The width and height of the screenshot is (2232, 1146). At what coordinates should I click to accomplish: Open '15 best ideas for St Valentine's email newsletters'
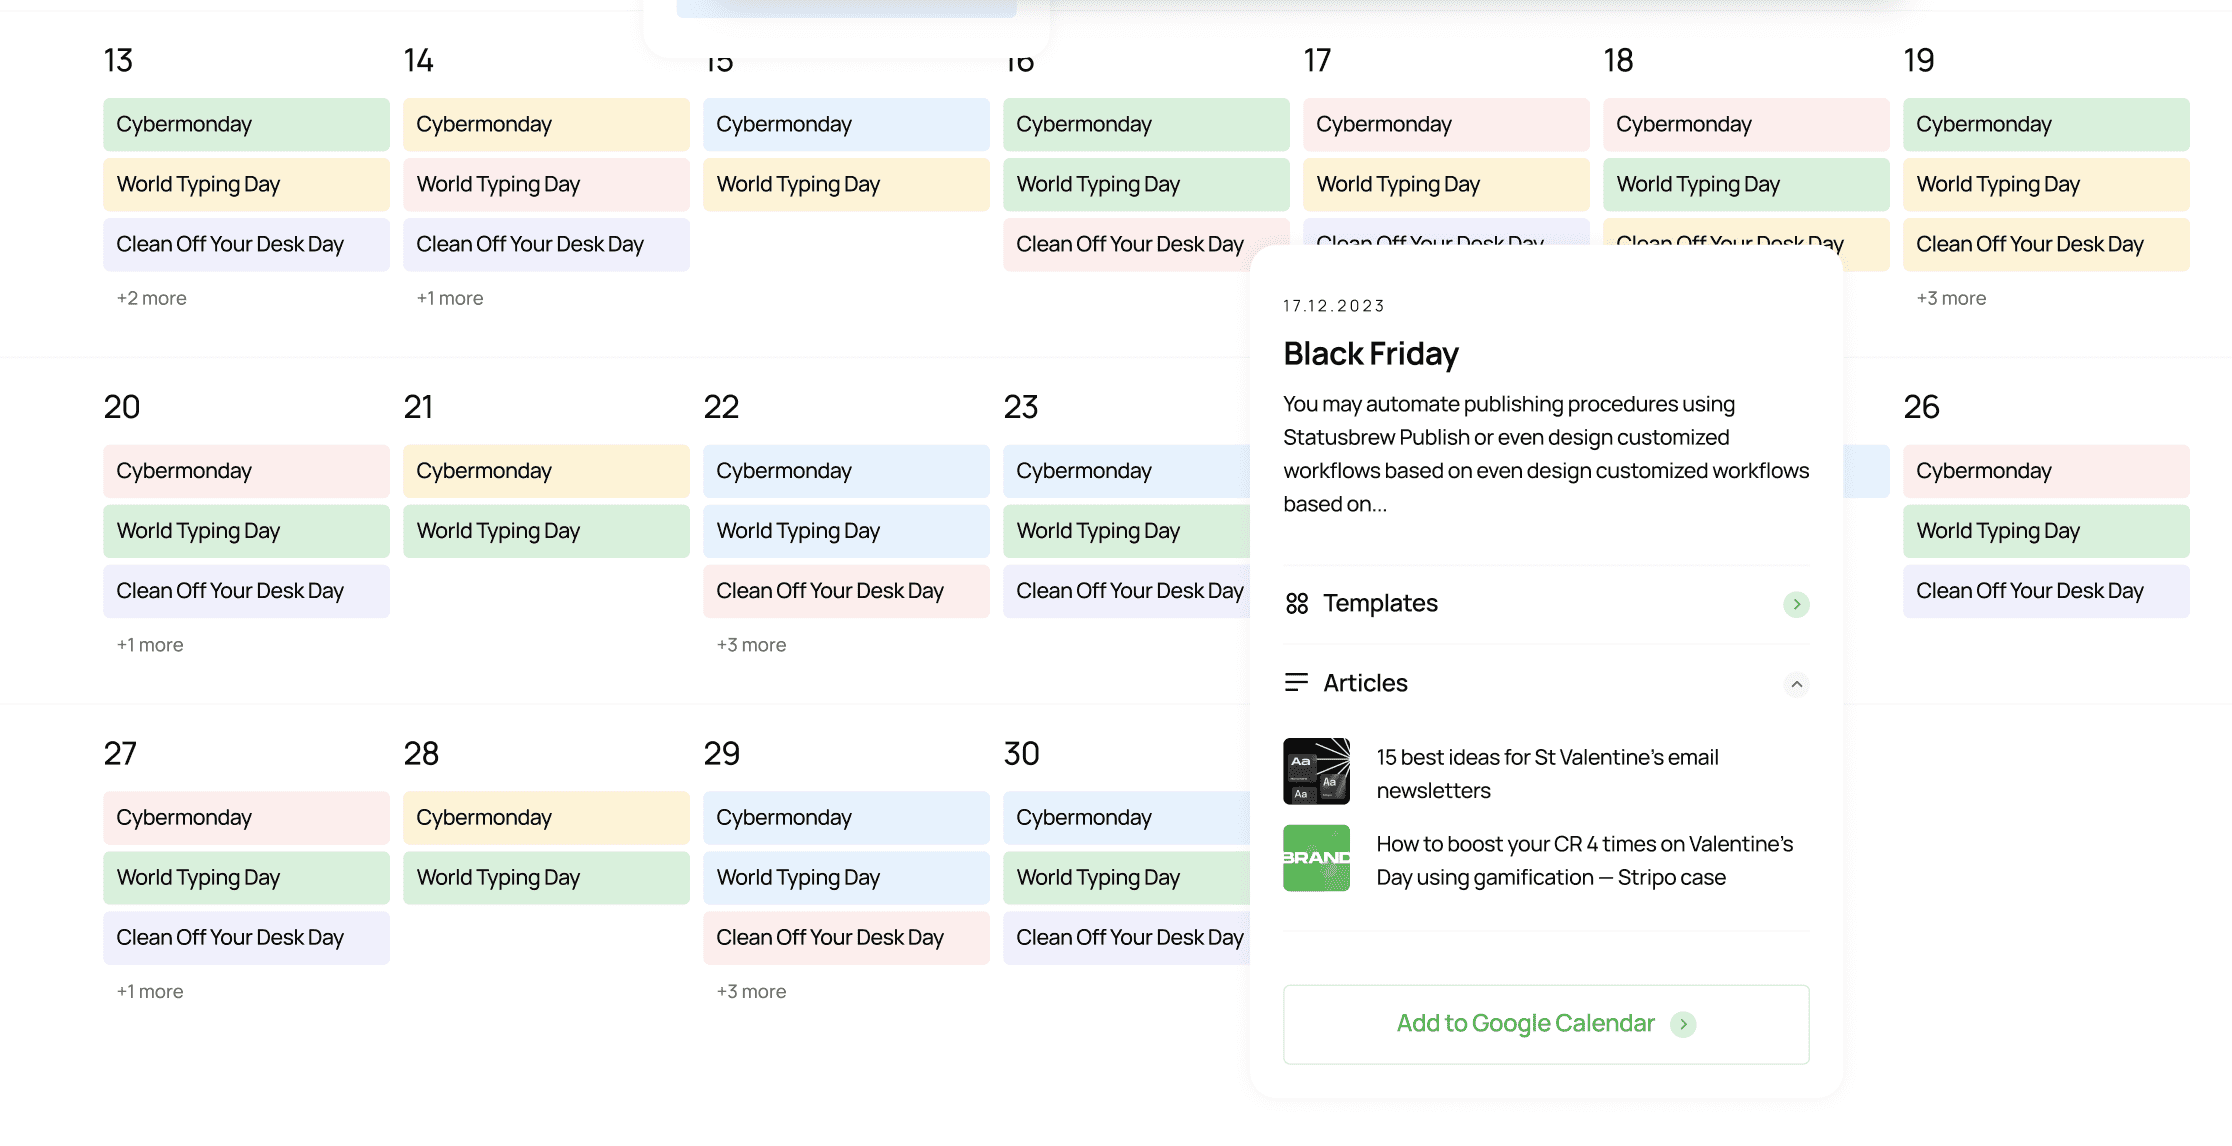coord(1547,773)
